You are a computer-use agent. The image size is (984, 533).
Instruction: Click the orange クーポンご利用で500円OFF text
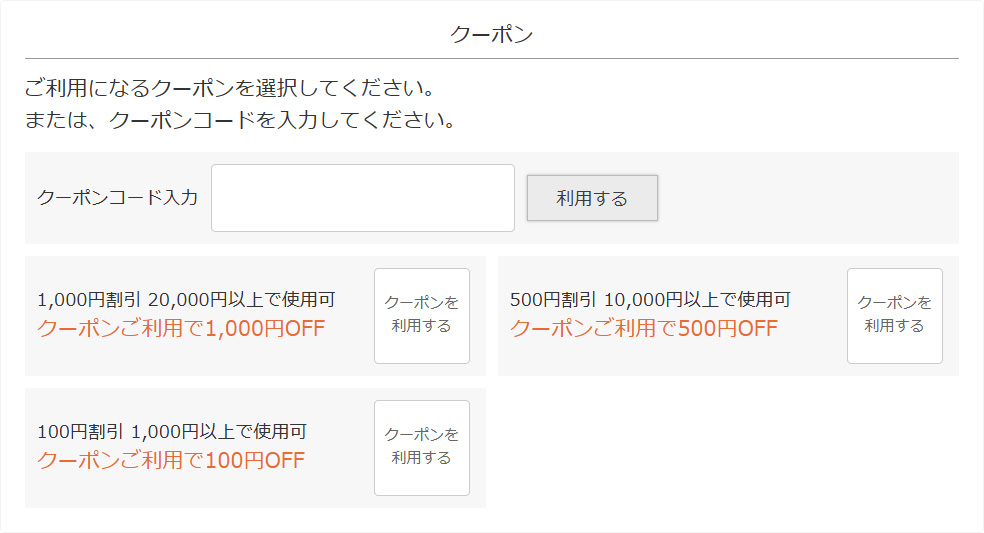[x=643, y=329]
